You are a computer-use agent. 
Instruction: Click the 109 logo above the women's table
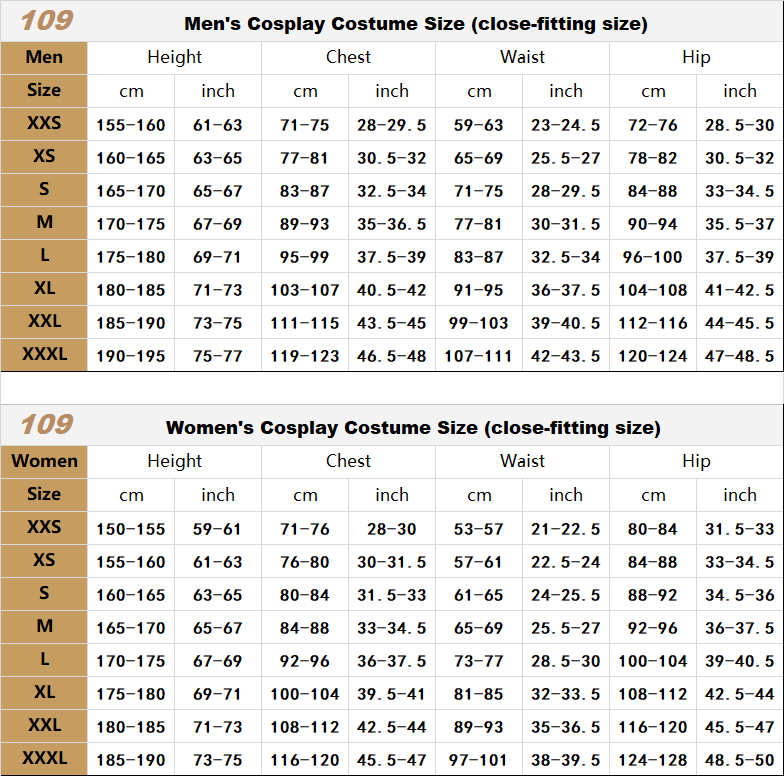(46, 424)
